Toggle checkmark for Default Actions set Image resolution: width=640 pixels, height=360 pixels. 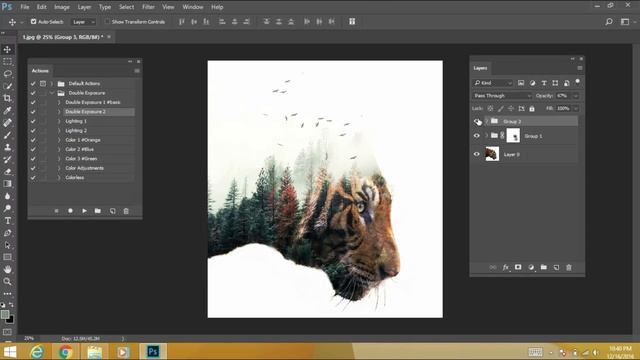point(33,84)
